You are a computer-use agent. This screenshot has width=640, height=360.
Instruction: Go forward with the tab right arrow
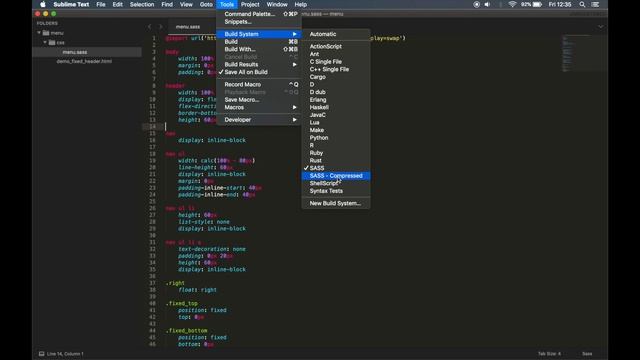160,27
